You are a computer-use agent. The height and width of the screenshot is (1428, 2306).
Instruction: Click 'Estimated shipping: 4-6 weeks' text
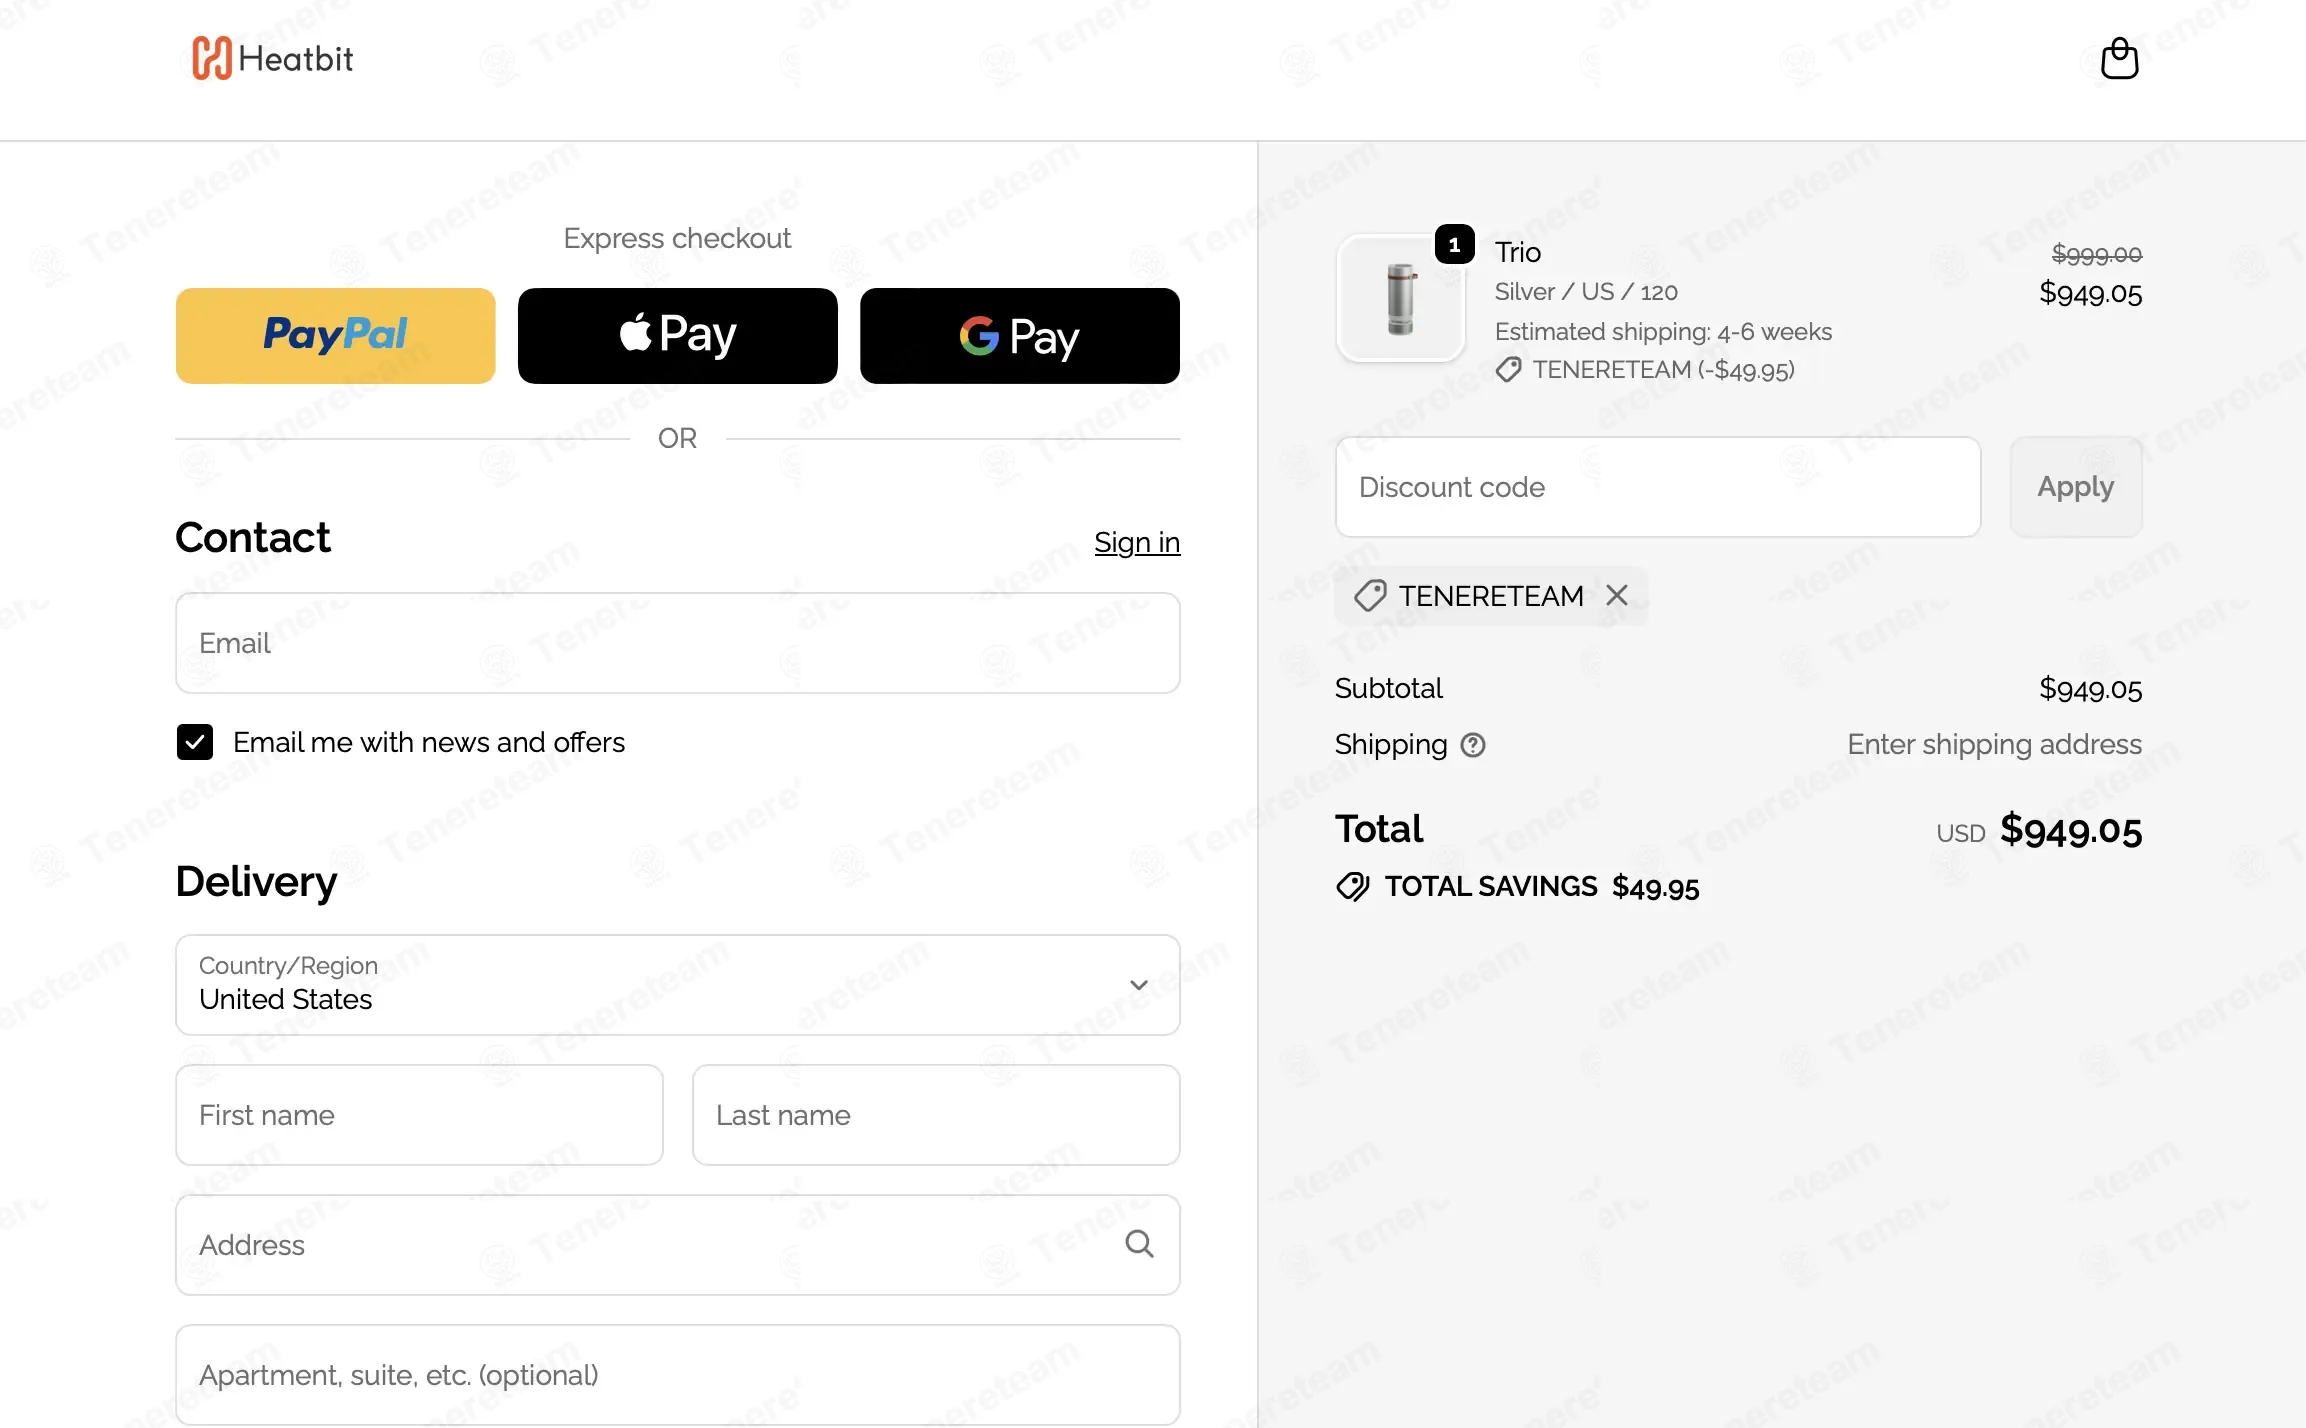1663,332
